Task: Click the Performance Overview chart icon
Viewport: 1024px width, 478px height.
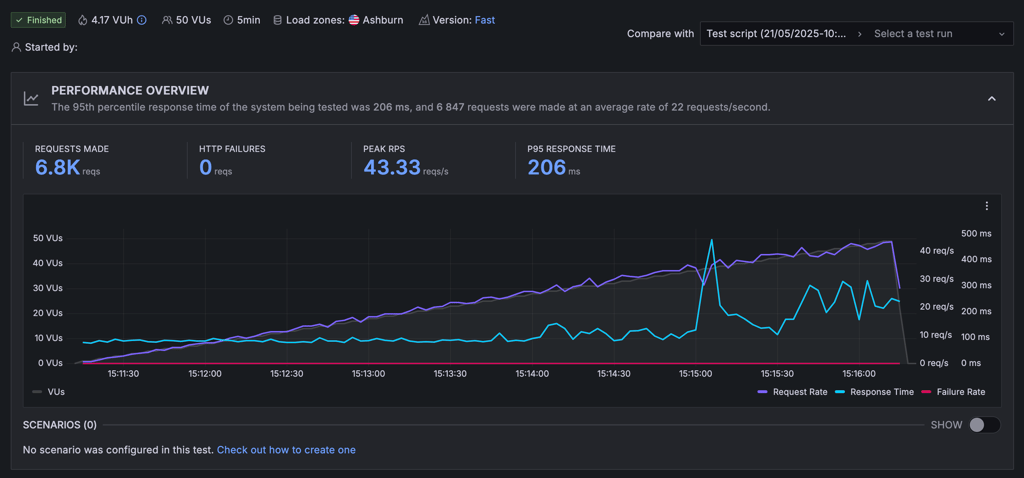Action: (x=31, y=99)
